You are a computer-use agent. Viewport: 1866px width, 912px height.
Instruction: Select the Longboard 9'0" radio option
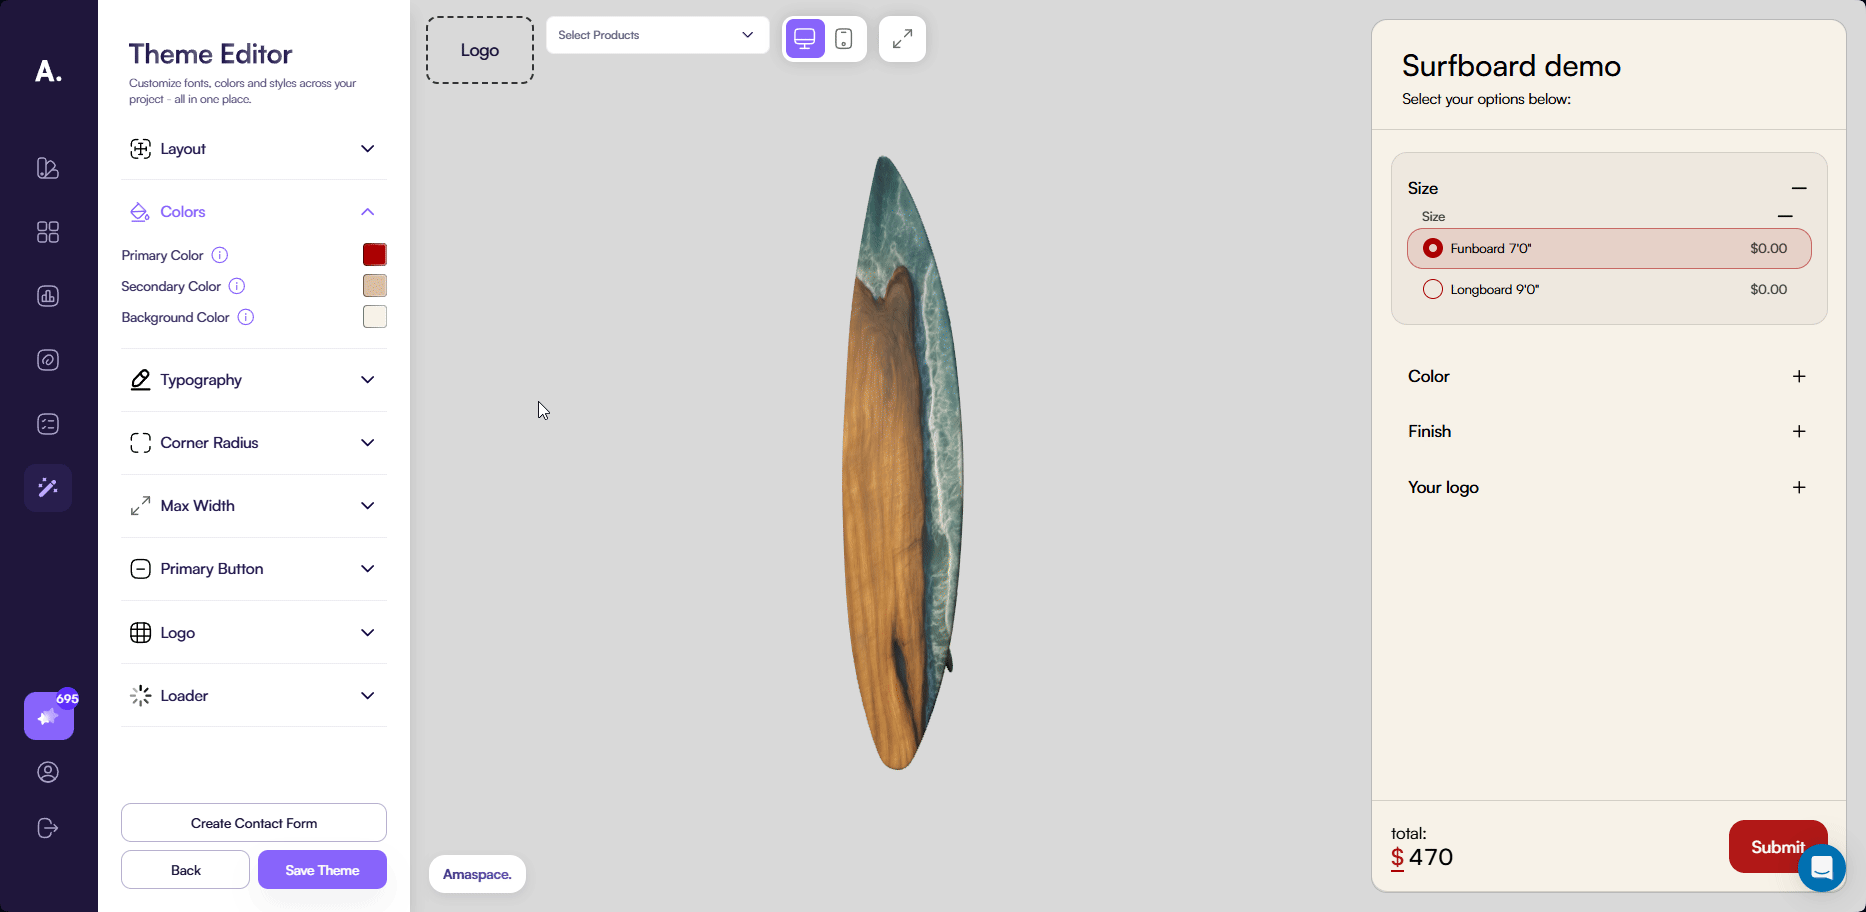[x=1433, y=289]
